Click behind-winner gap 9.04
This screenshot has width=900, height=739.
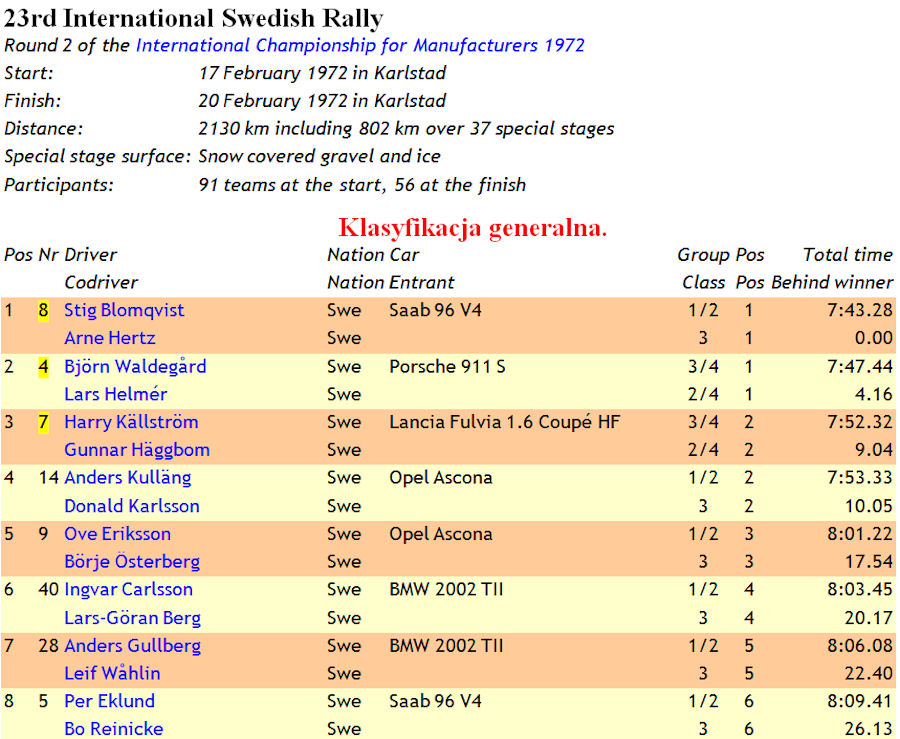pos(874,450)
